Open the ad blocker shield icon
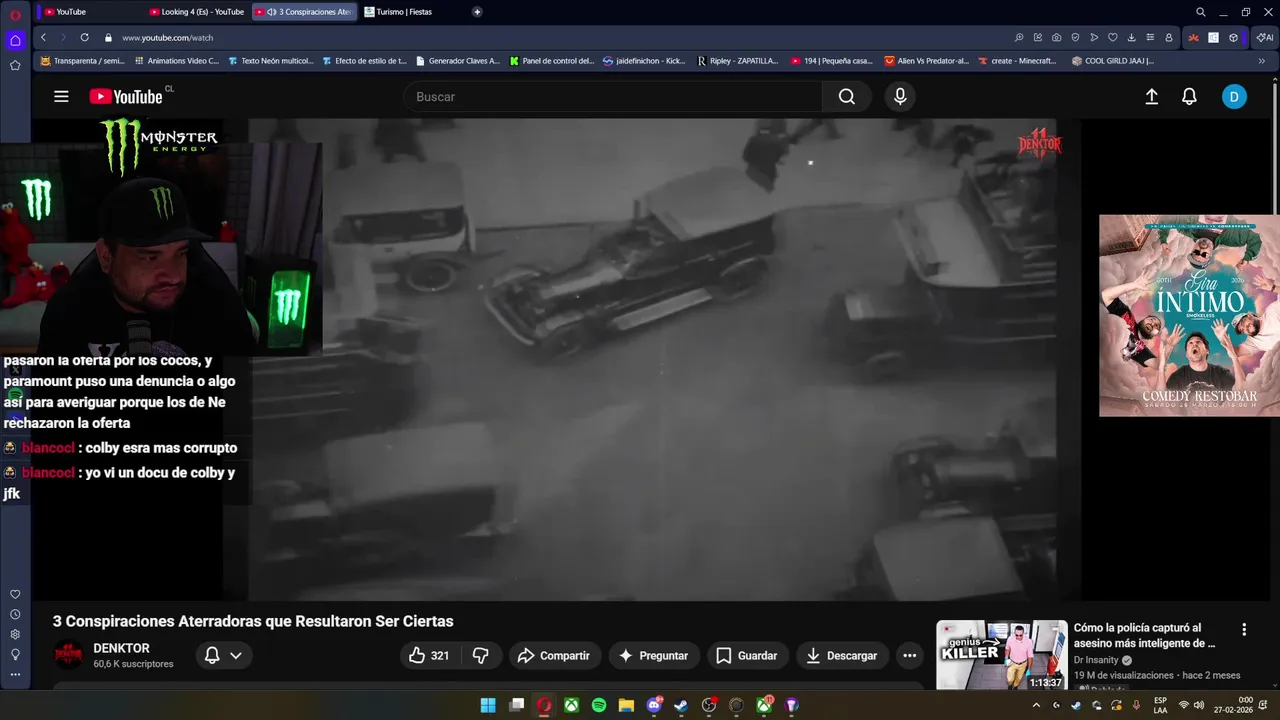The height and width of the screenshot is (720, 1280). [1075, 37]
